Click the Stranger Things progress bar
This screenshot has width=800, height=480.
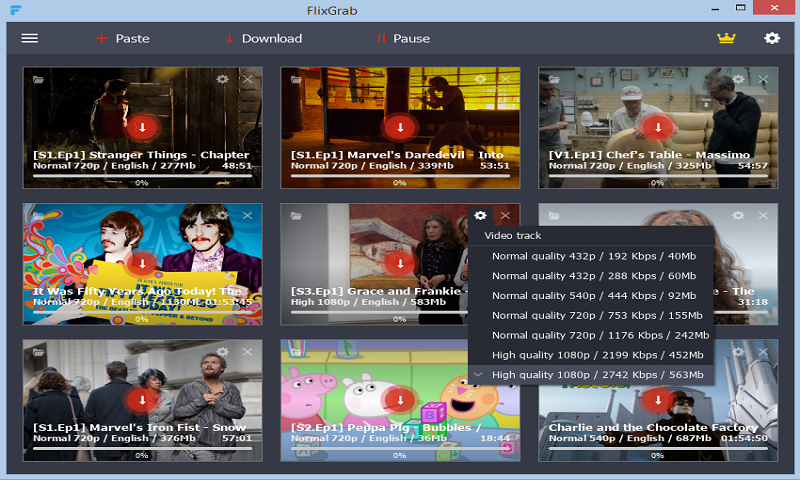pyautogui.click(x=142, y=175)
